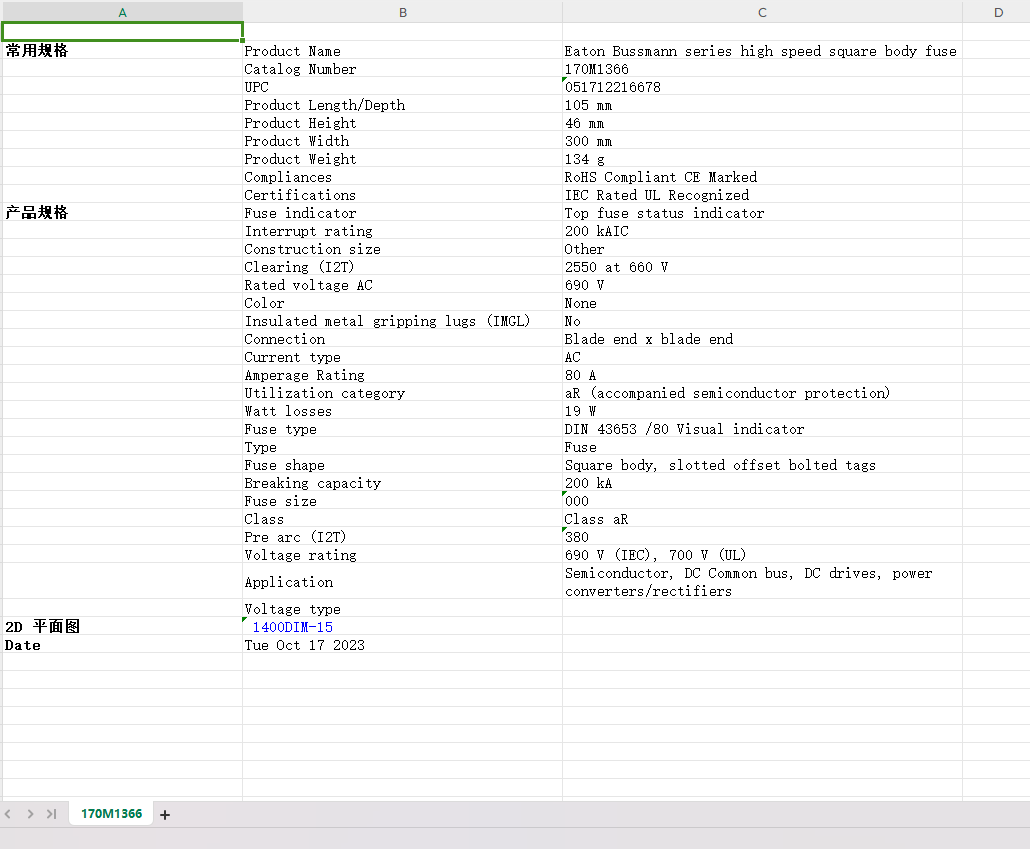Click the '380' pre arc value
The height and width of the screenshot is (849, 1030).
(x=762, y=537)
